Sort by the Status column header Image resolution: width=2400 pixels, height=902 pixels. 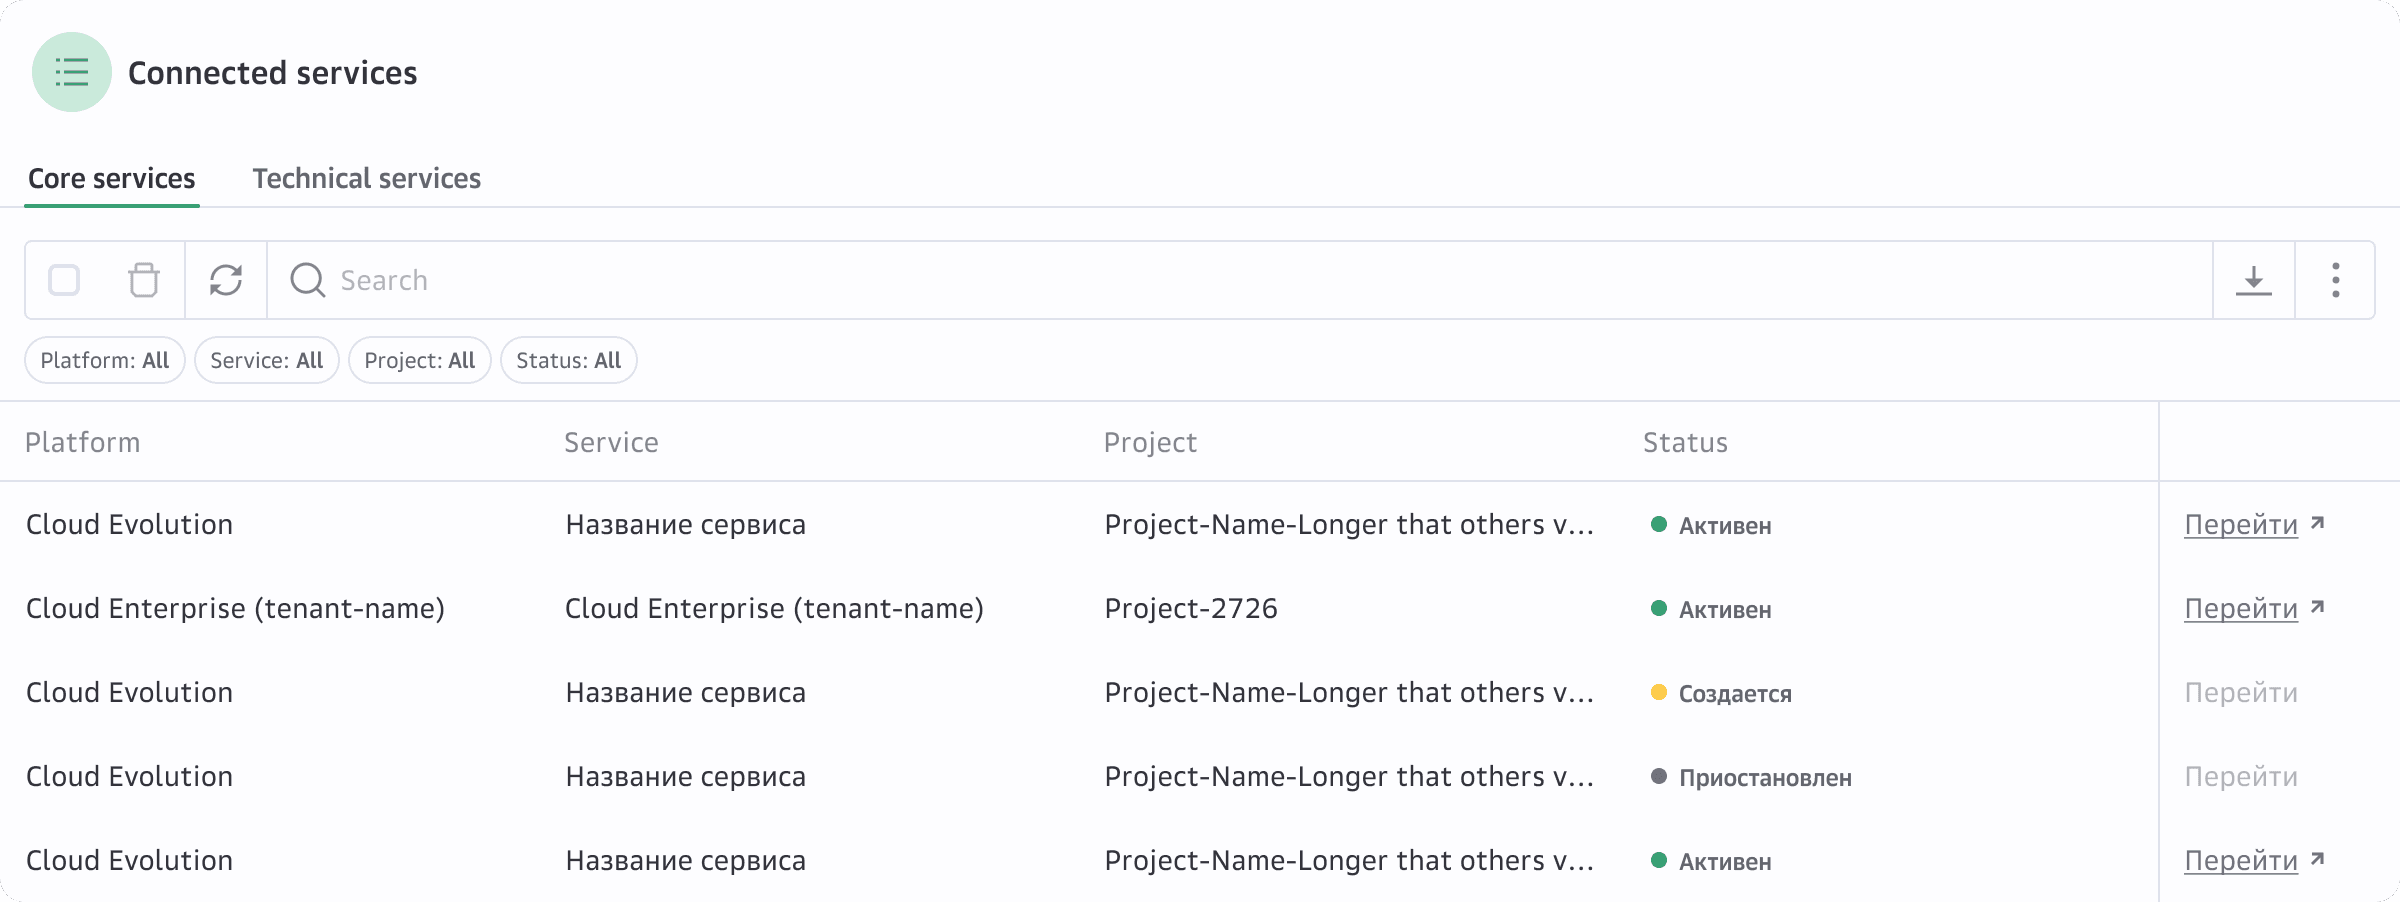pyautogui.click(x=1685, y=442)
